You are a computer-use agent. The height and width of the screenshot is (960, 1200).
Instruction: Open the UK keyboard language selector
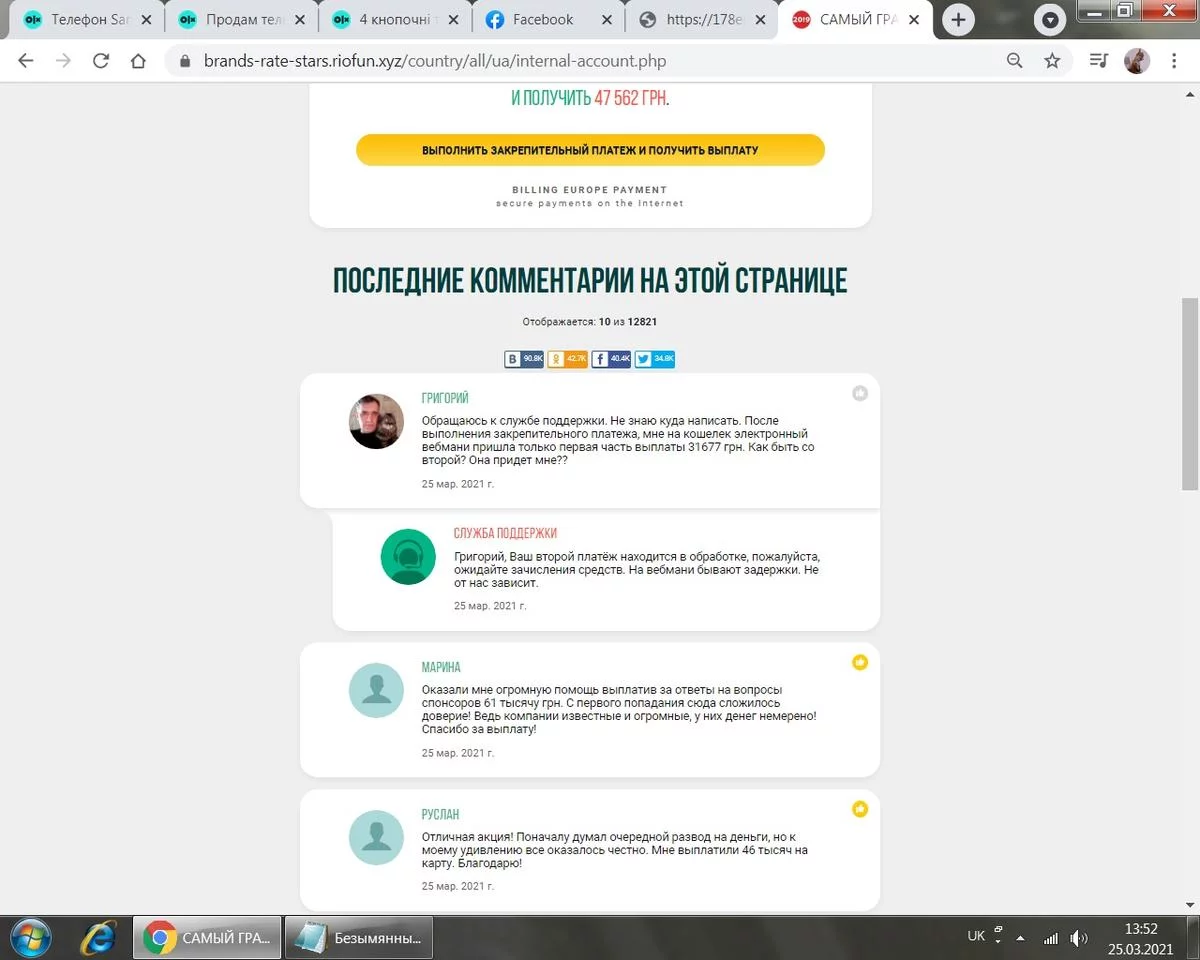pyautogui.click(x=976, y=936)
